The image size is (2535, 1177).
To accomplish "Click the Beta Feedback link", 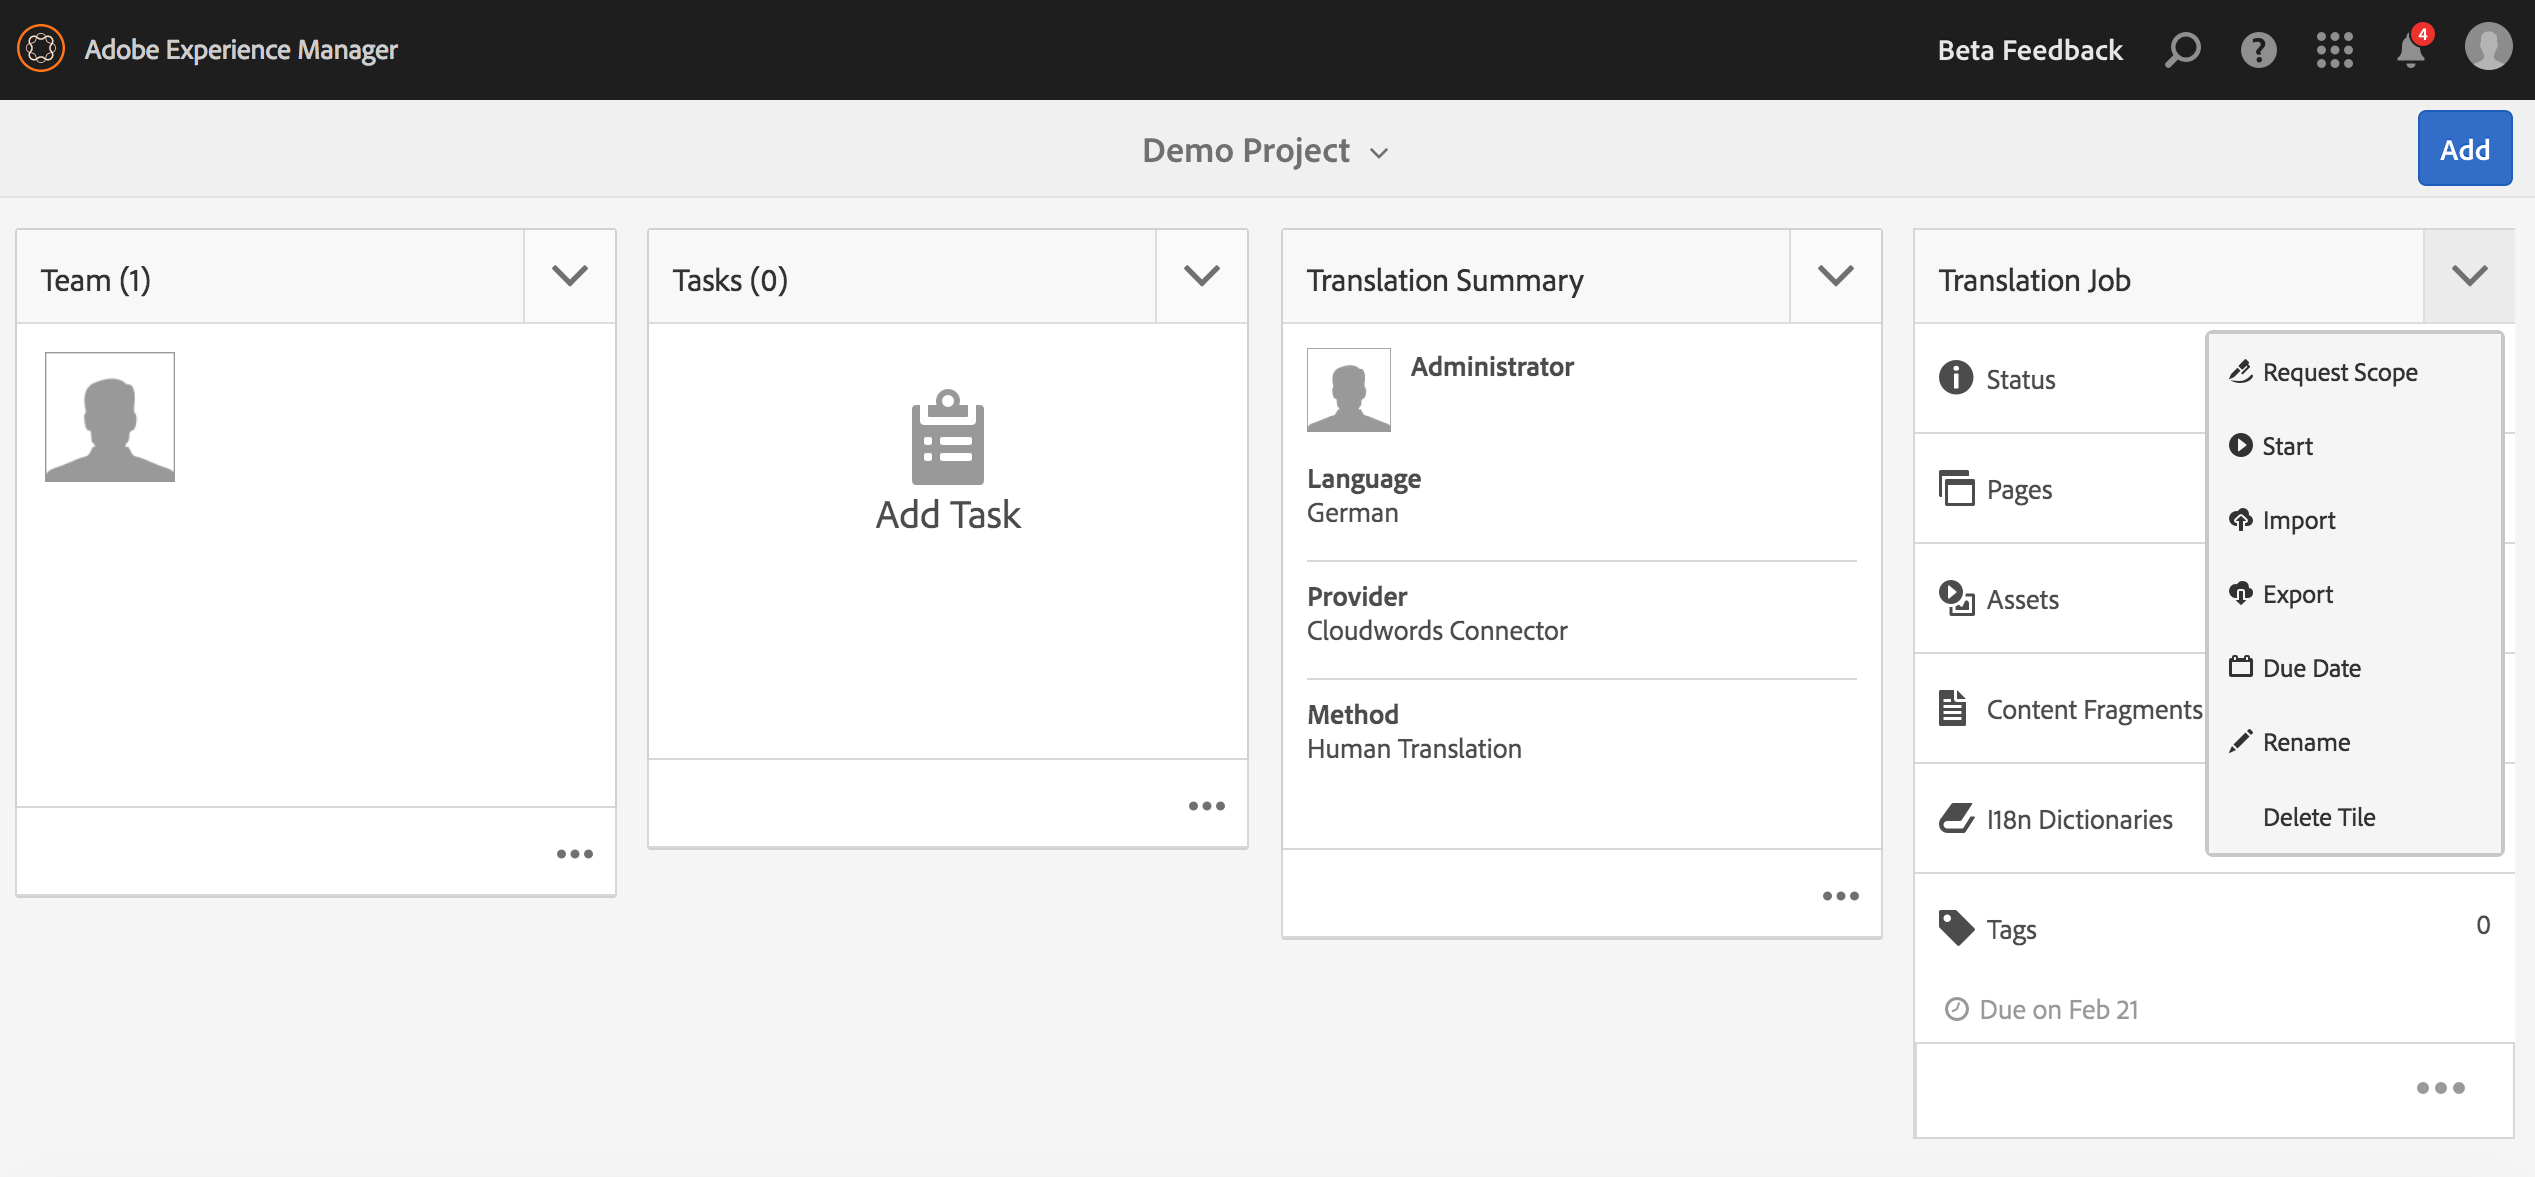I will [2029, 50].
